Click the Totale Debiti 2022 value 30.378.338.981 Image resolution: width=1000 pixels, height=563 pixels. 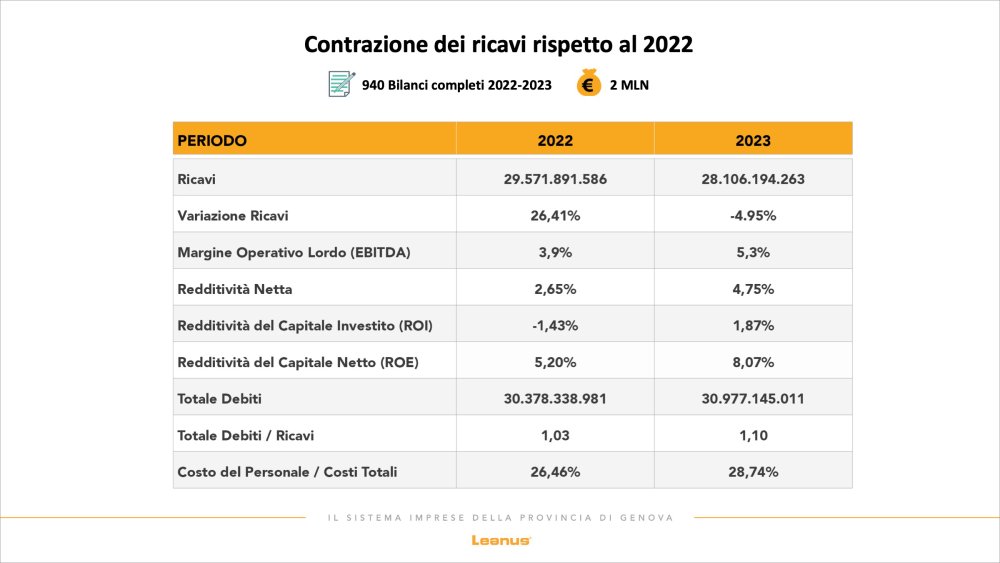[555, 398]
